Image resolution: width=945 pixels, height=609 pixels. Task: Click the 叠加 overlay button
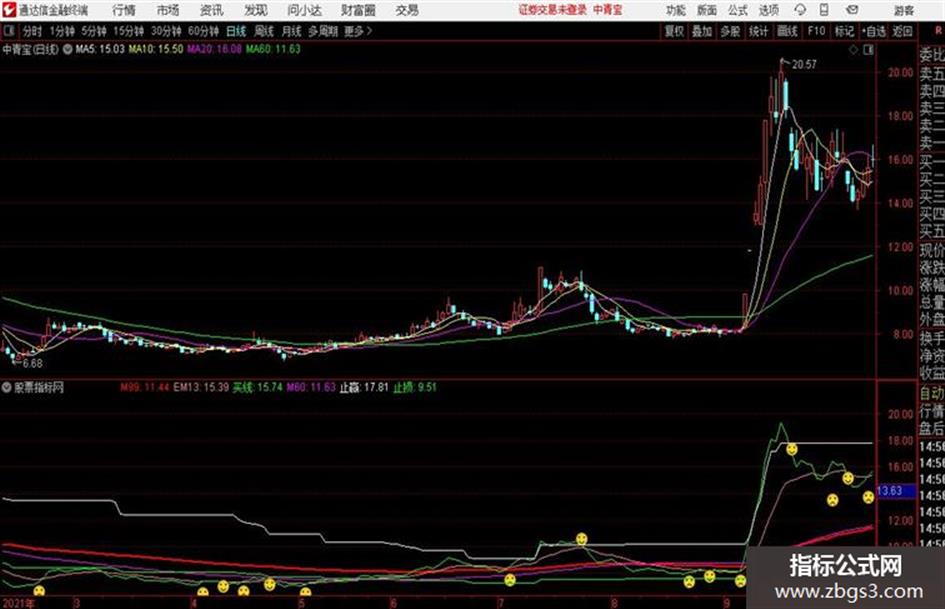pyautogui.click(x=702, y=31)
